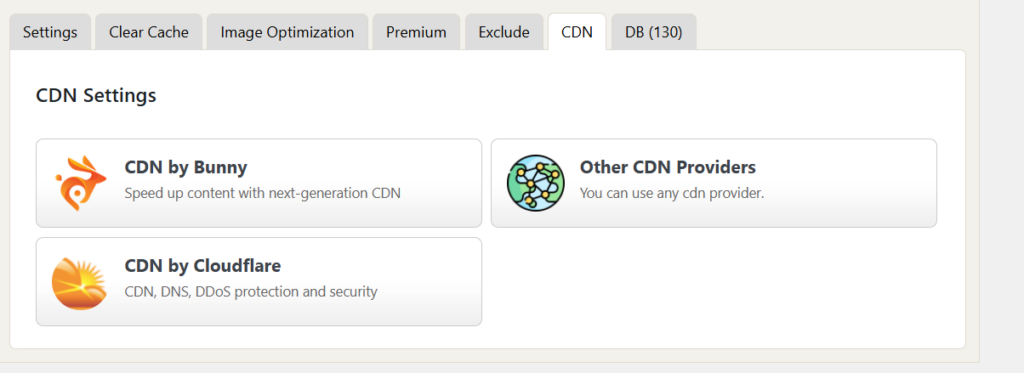Click the Cloudflare sun logo icon

pyautogui.click(x=79, y=283)
